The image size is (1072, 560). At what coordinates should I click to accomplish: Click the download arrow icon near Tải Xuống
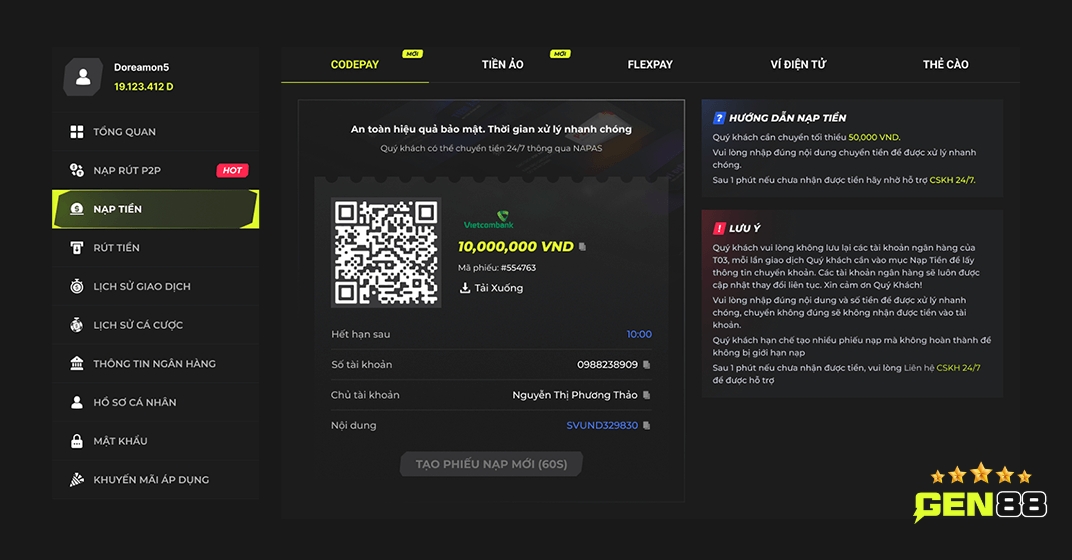click(x=465, y=288)
